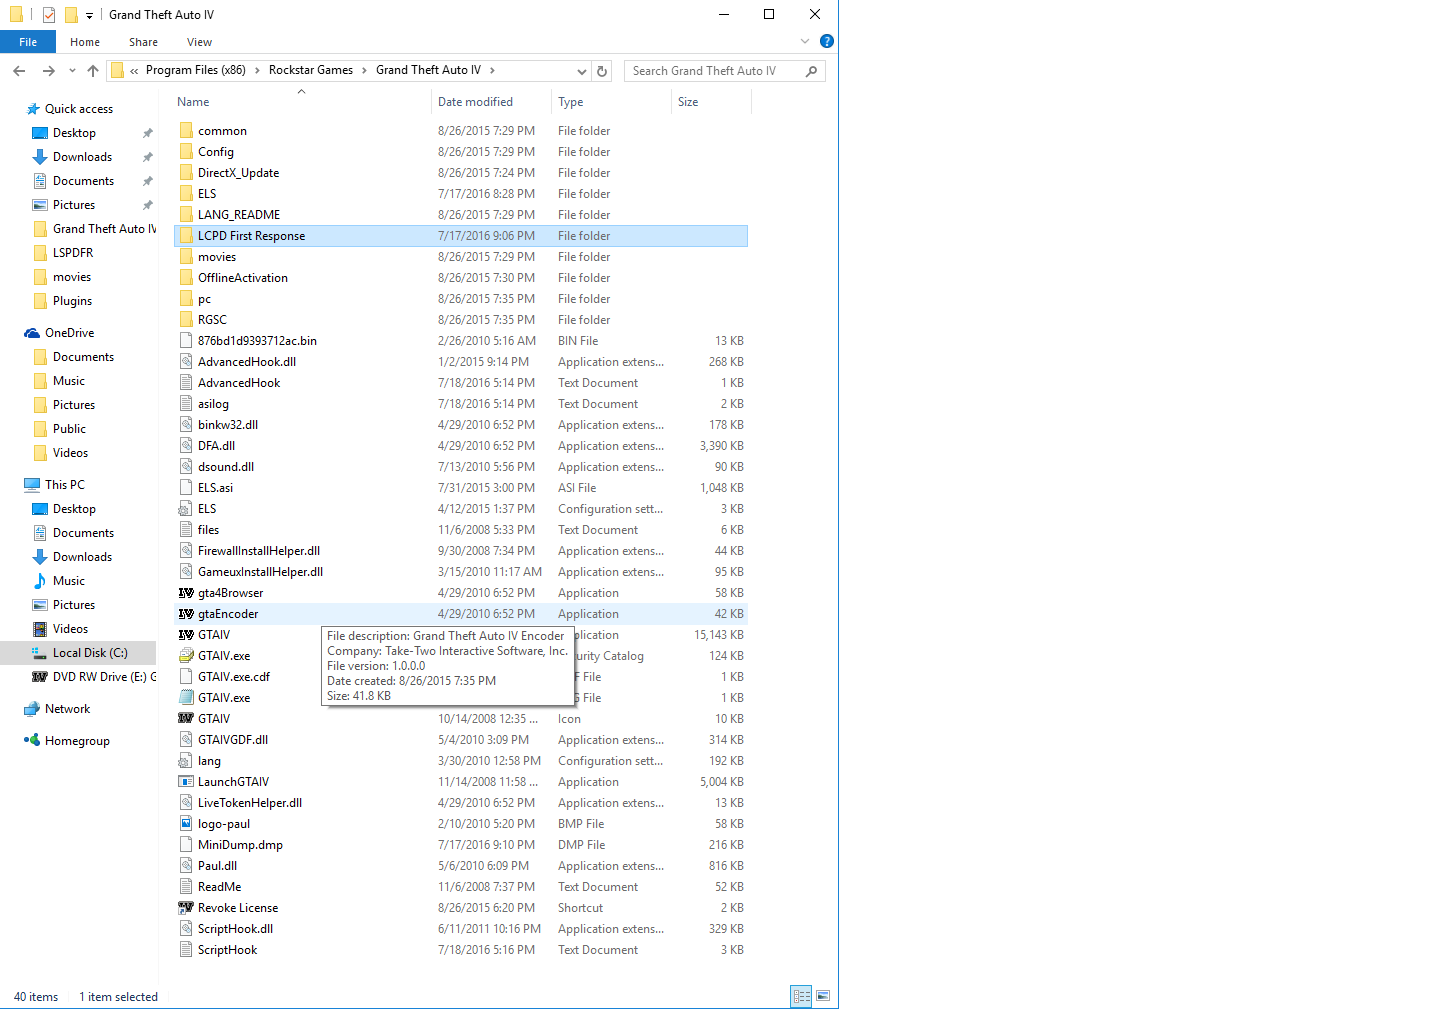
Task: Click the Local Disk (C:) drive icon
Action: [x=40, y=653]
